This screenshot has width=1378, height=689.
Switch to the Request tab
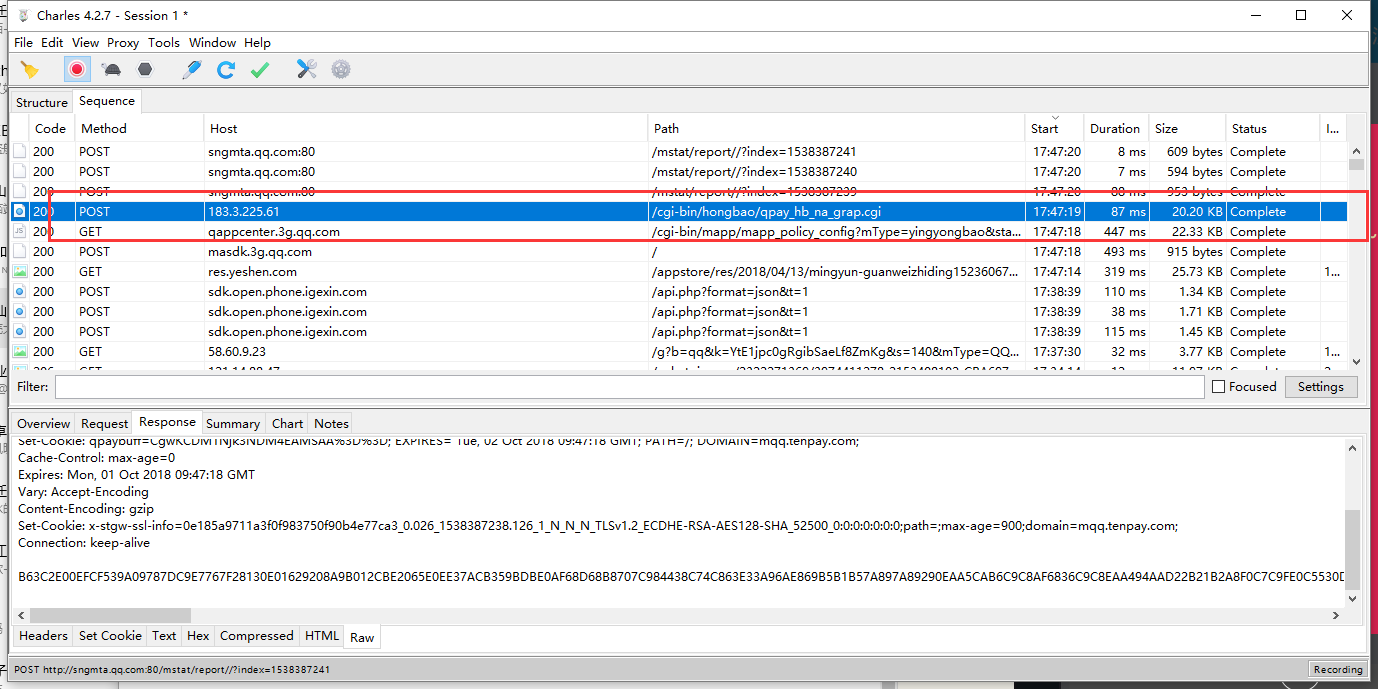pos(105,424)
